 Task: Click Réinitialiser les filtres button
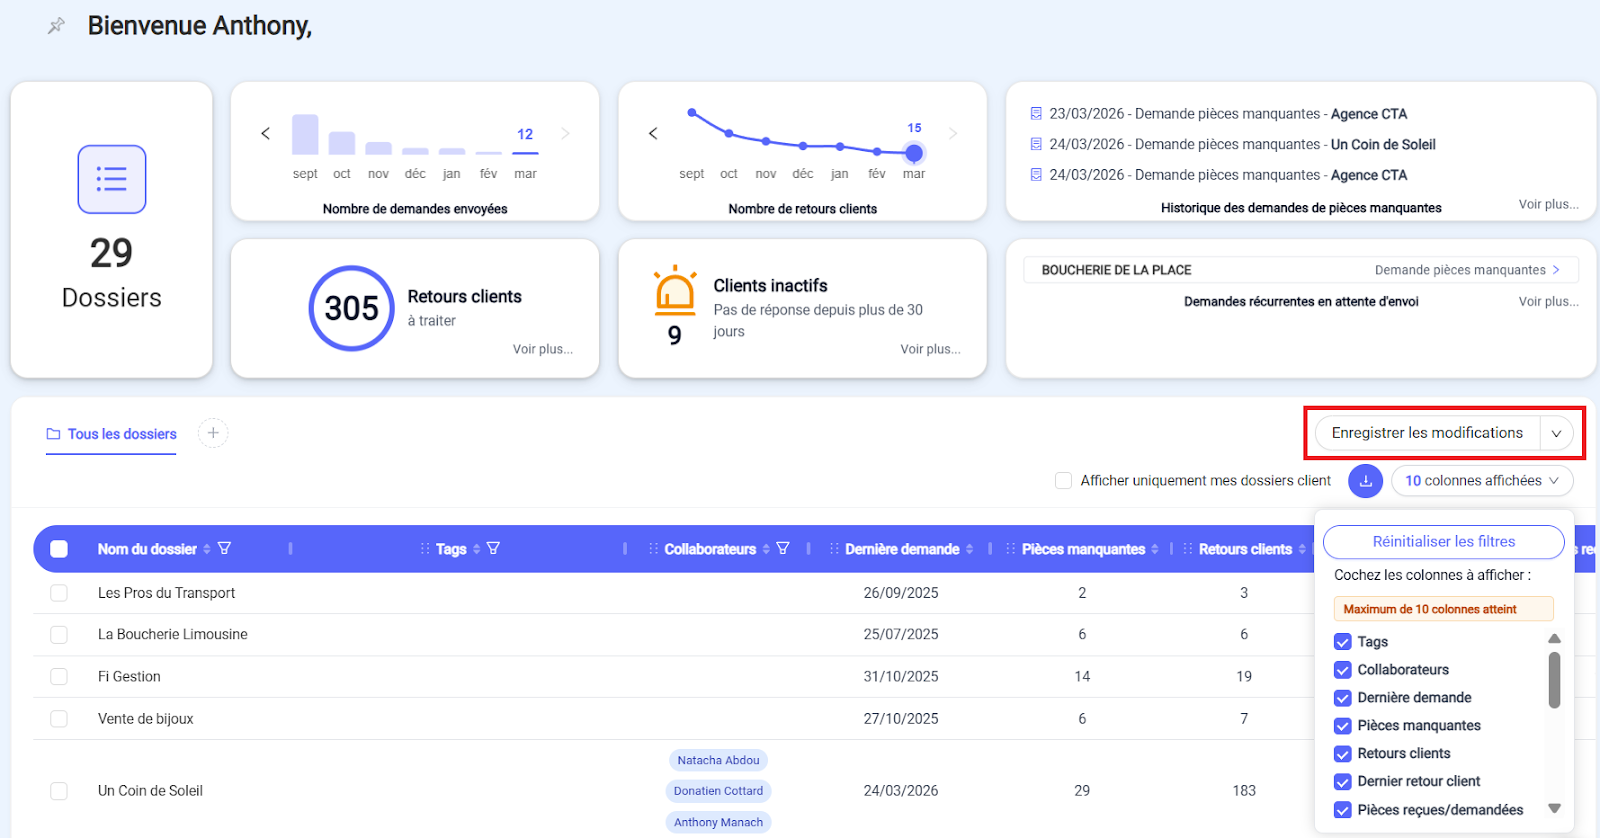(x=1443, y=542)
